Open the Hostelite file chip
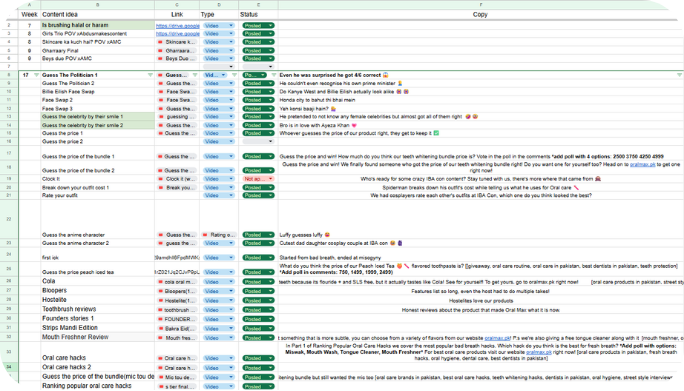The width and height of the screenshot is (684, 391). [x=177, y=301]
